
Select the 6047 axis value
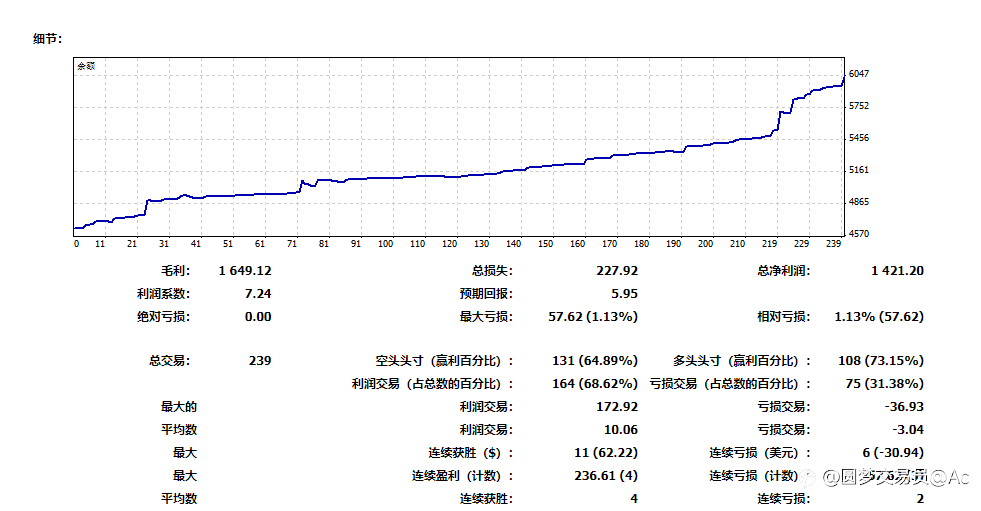pos(859,74)
